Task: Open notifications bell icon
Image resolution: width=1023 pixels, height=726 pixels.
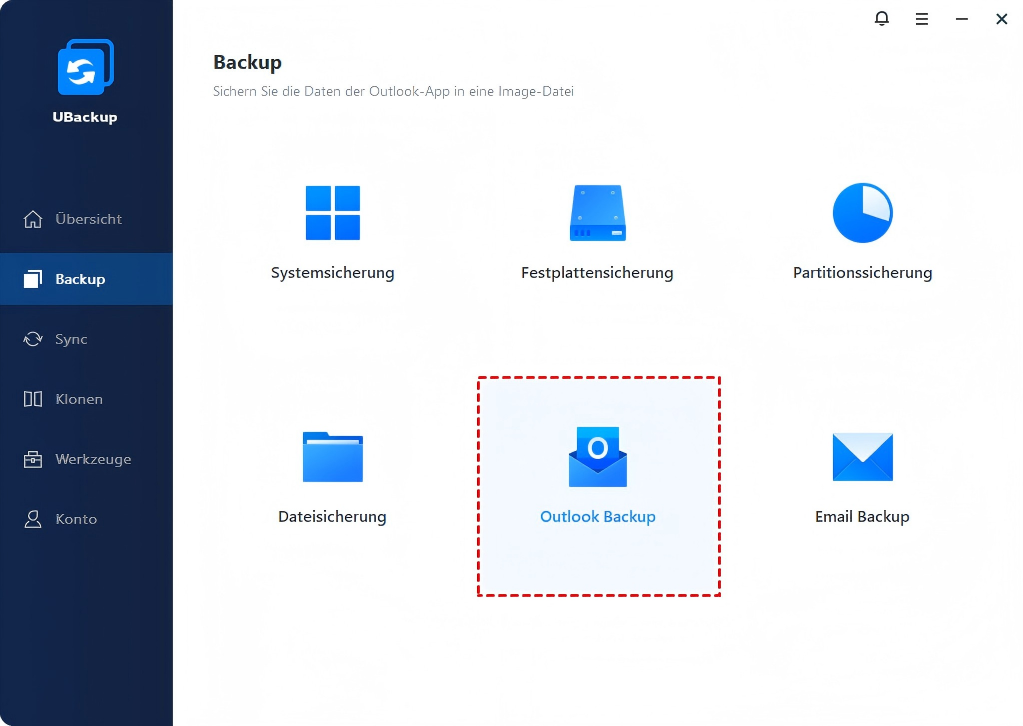Action: pos(881,18)
